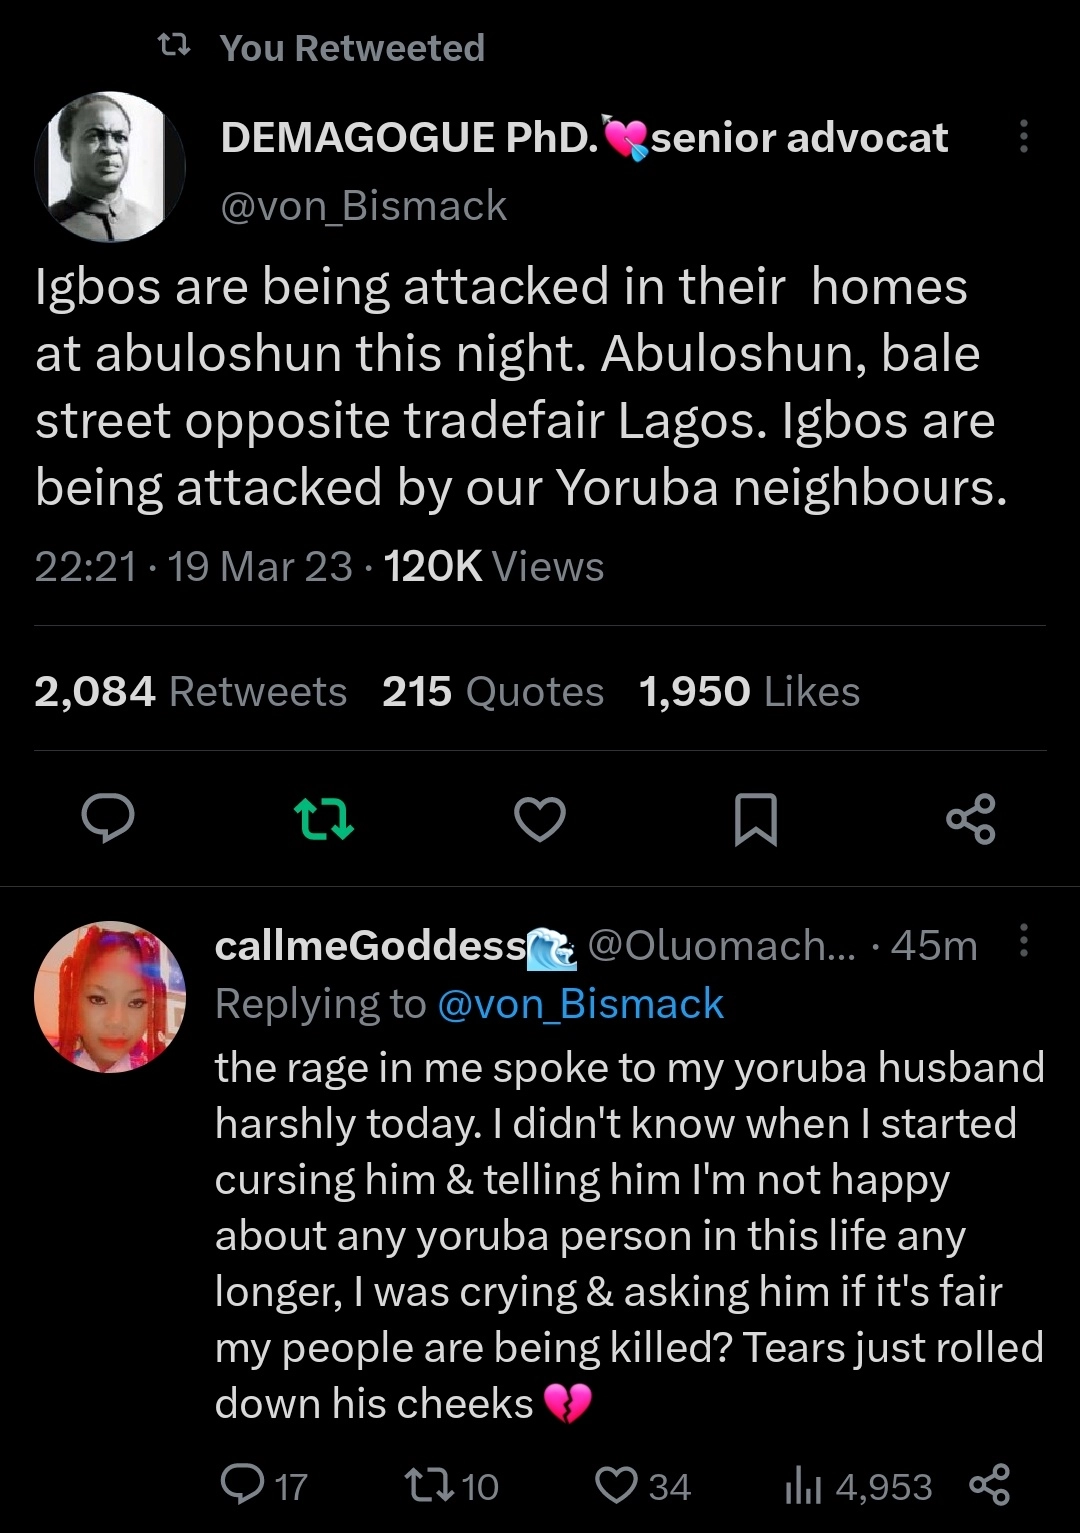Viewport: 1080px width, 1533px height.
Task: Tap the reply icon on main tweet
Action: coord(107,819)
